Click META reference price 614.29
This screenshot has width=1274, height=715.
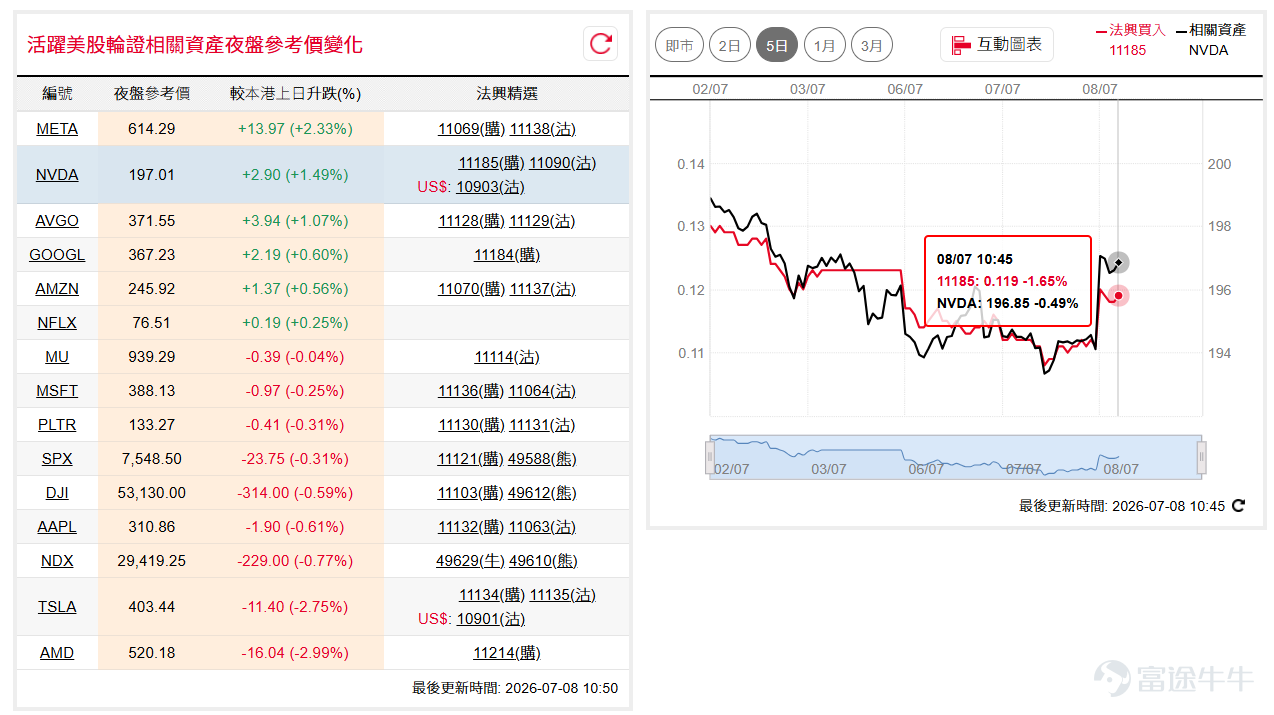coord(152,129)
